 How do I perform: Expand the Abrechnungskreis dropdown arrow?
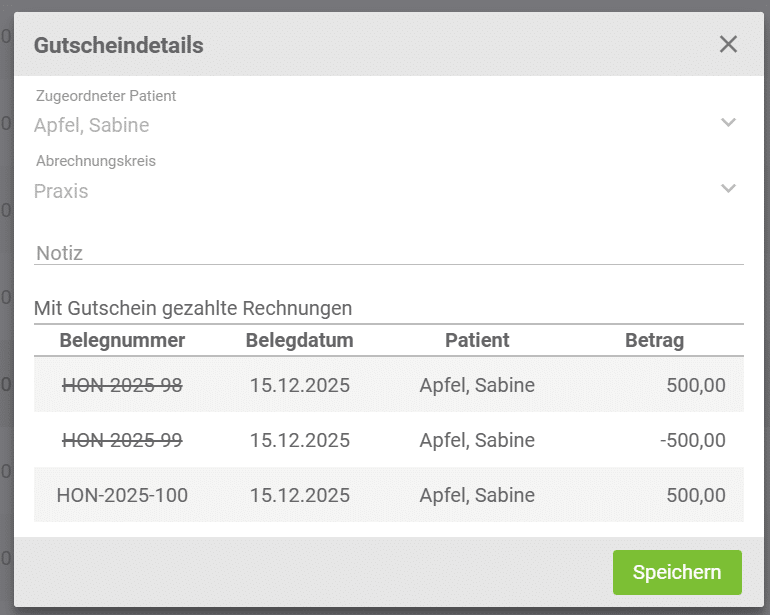point(728,189)
